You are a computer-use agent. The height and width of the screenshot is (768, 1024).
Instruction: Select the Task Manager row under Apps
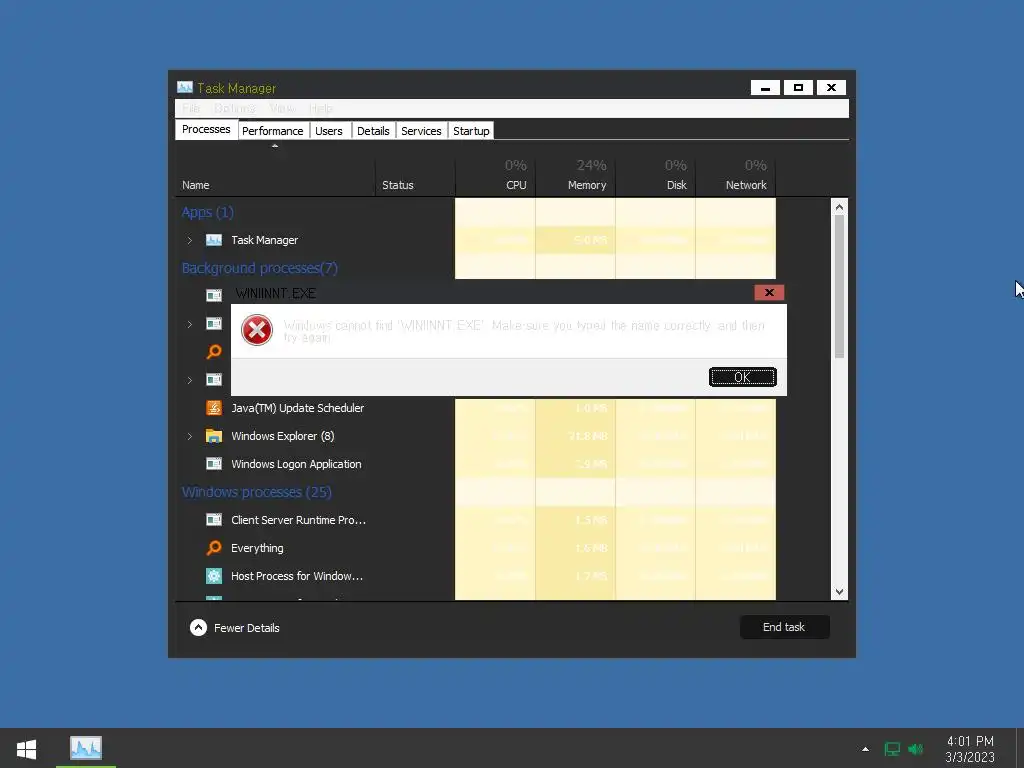pyautogui.click(x=475, y=240)
